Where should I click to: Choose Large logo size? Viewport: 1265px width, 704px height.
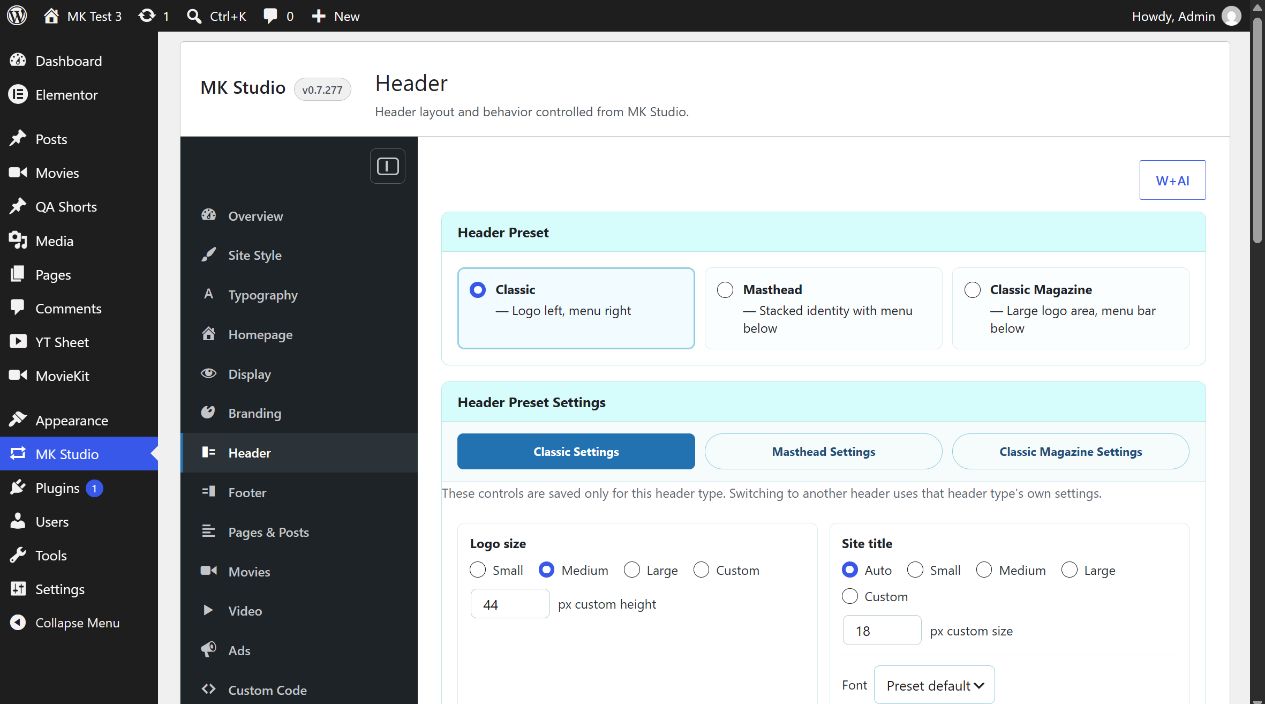(x=632, y=570)
